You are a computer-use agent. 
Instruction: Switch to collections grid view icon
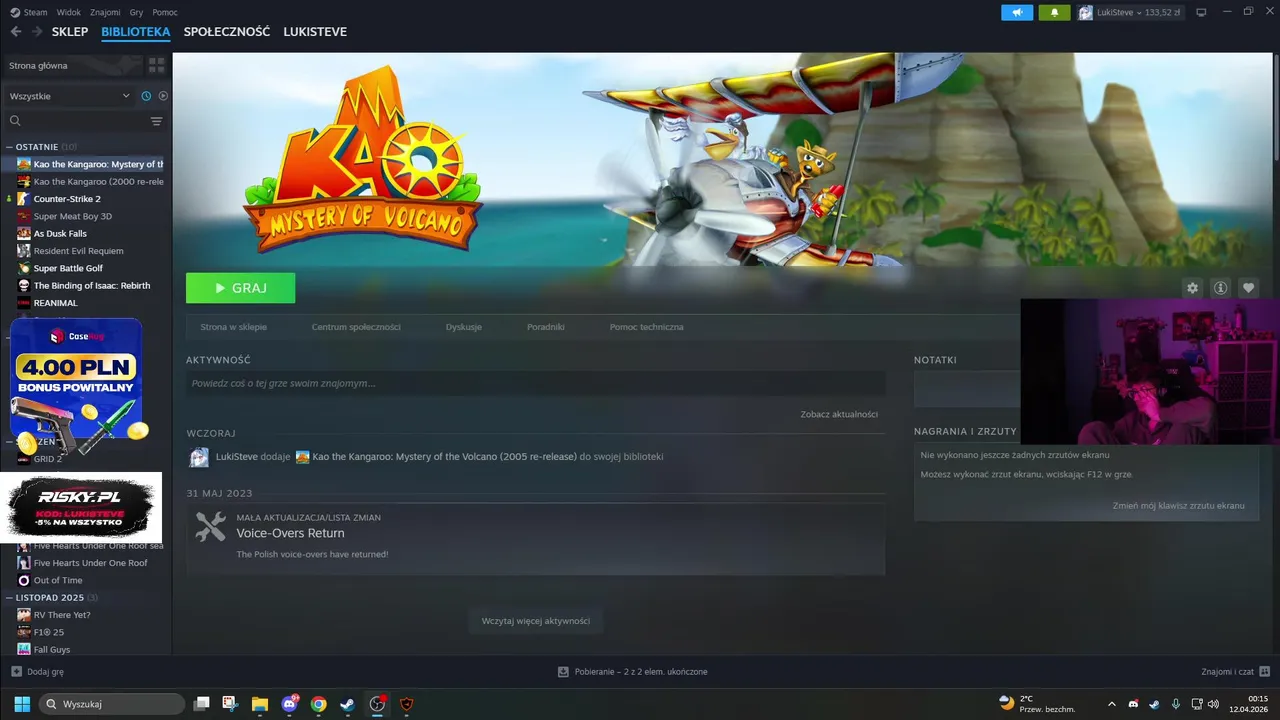coord(156,65)
